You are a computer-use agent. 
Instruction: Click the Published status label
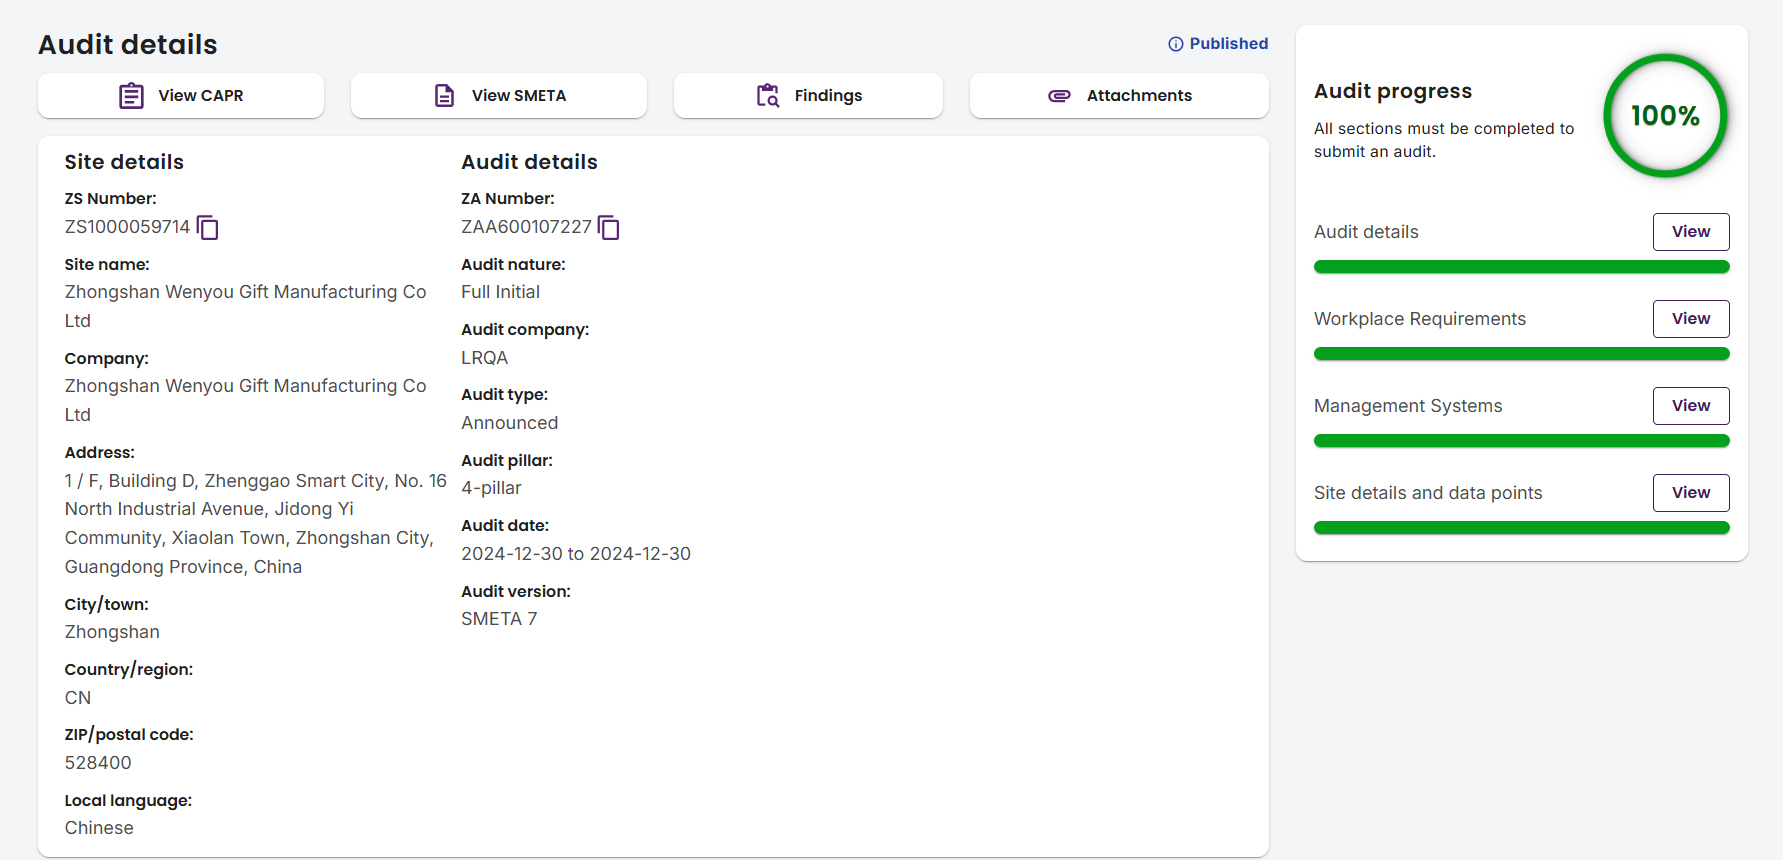[x=1228, y=44]
